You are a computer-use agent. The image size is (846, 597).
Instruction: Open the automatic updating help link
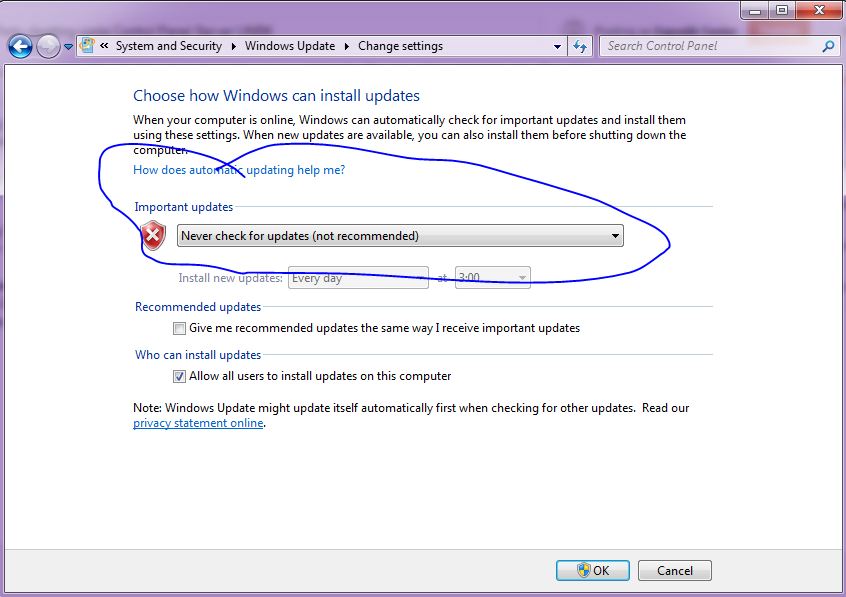pyautogui.click(x=239, y=170)
